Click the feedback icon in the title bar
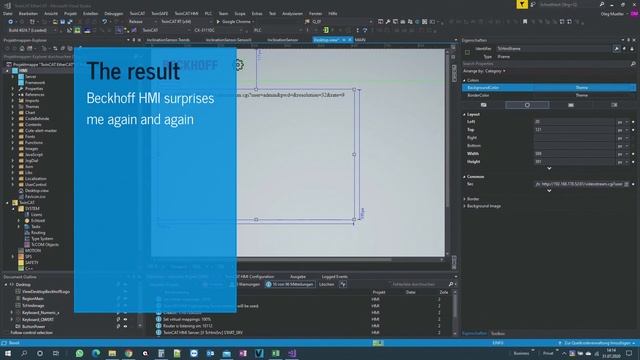The image size is (640, 360). [x=533, y=4]
